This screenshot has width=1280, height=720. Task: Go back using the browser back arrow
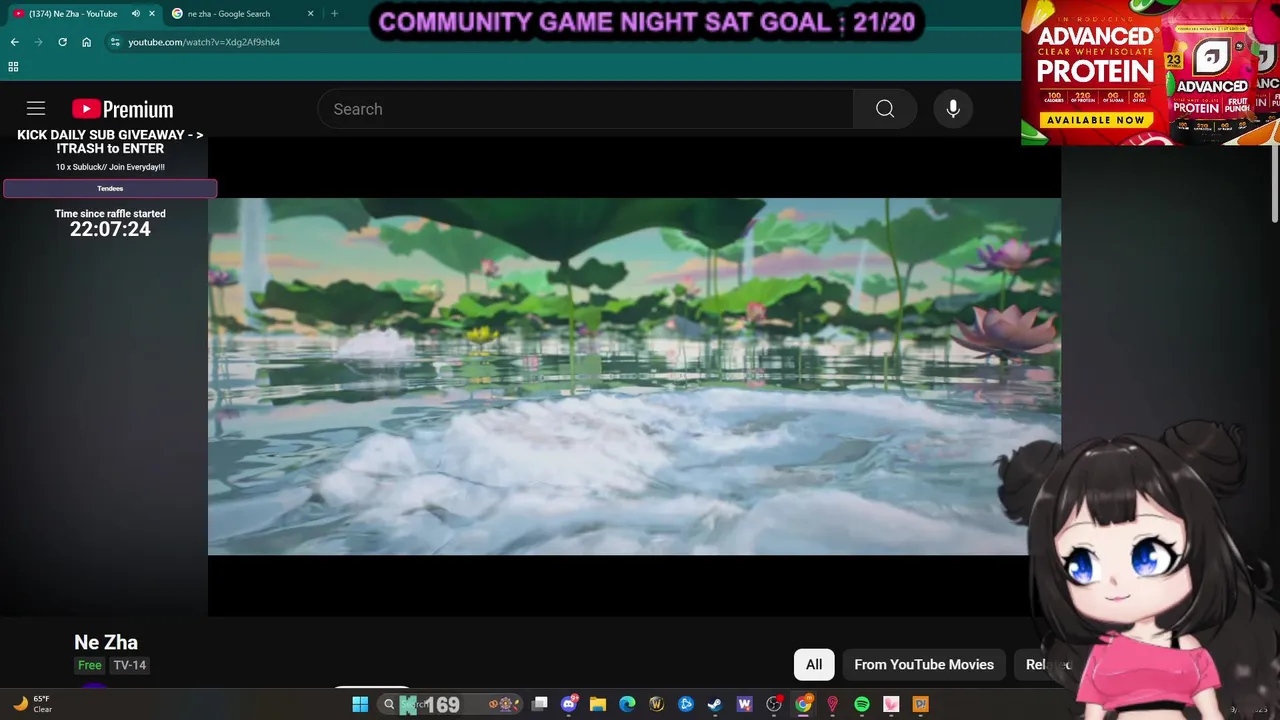(x=14, y=42)
